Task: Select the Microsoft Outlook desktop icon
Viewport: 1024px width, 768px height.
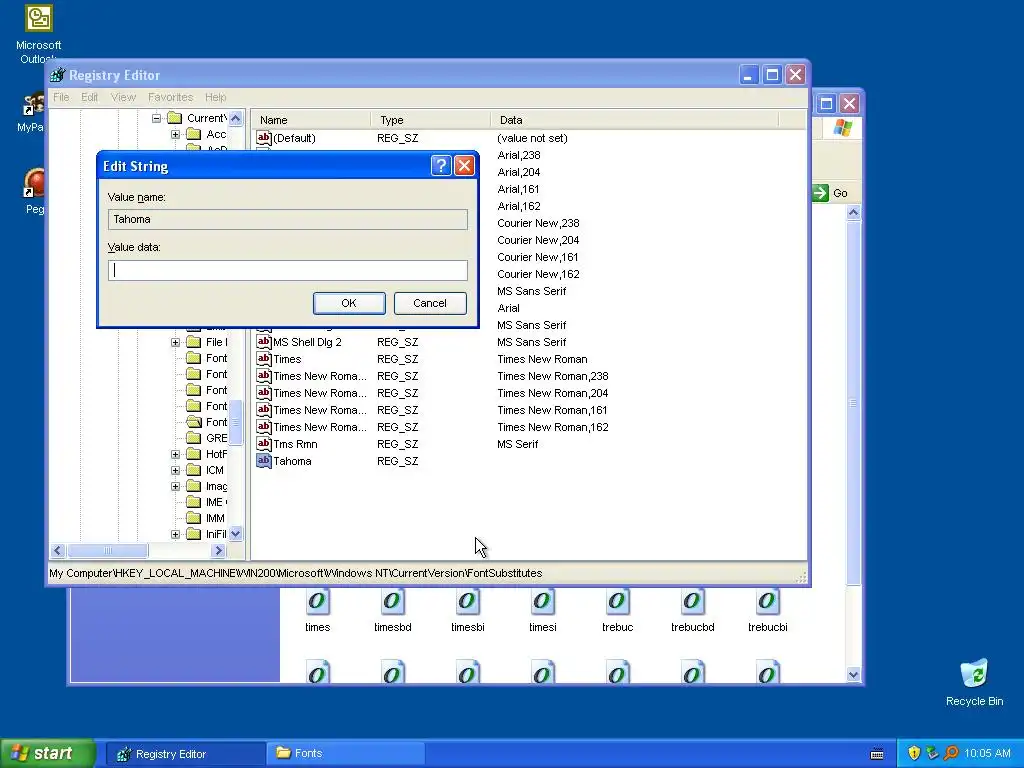Action: tap(39, 34)
